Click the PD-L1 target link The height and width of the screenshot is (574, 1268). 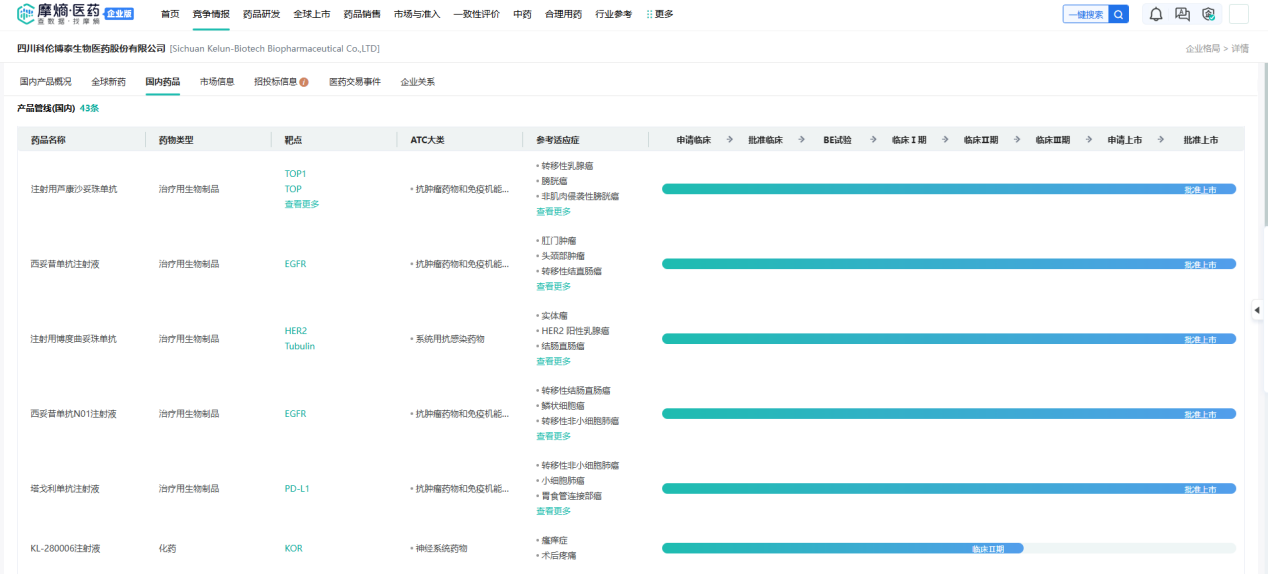(297, 489)
